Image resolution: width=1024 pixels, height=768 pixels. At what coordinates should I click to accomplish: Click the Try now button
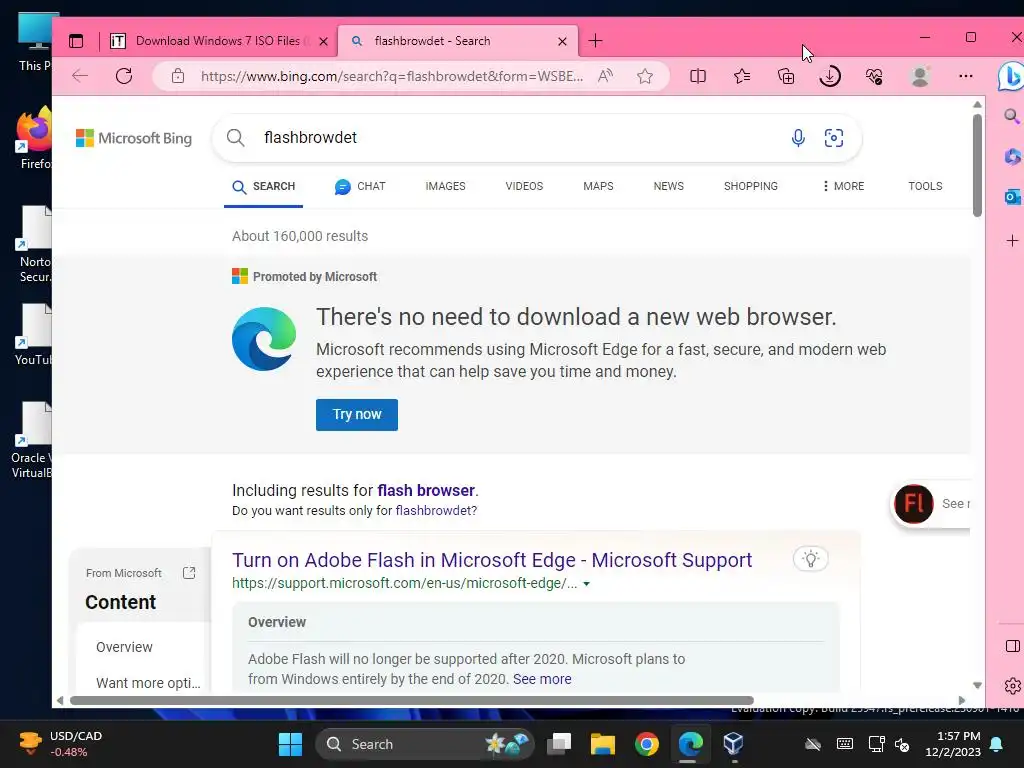(357, 415)
